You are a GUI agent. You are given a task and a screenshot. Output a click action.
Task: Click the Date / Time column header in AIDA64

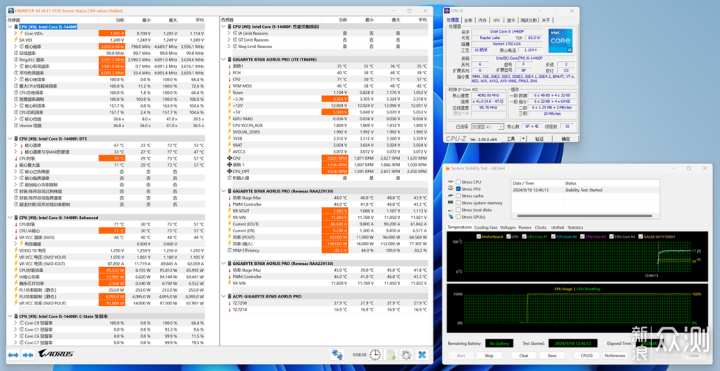(x=522, y=183)
